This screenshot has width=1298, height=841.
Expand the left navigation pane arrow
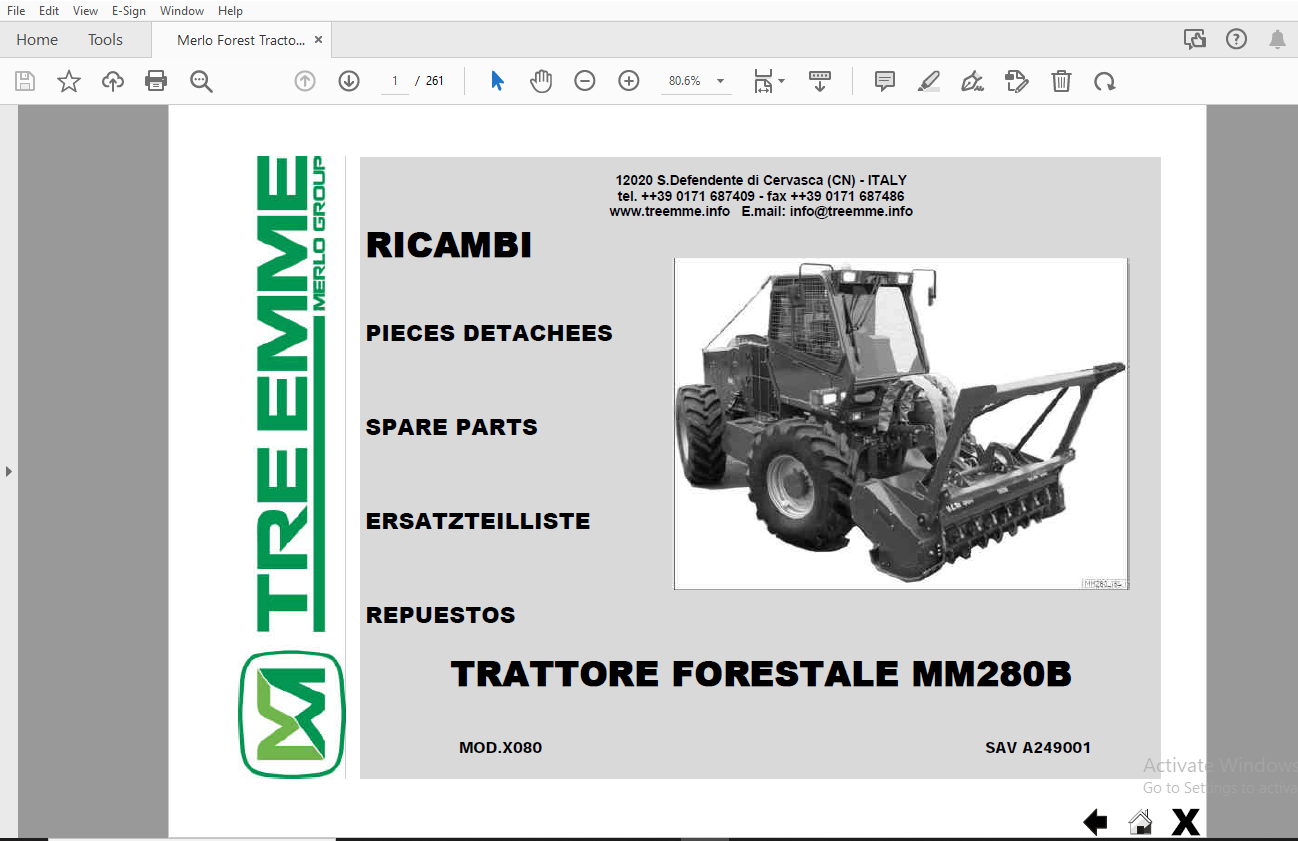pyautogui.click(x=8, y=470)
